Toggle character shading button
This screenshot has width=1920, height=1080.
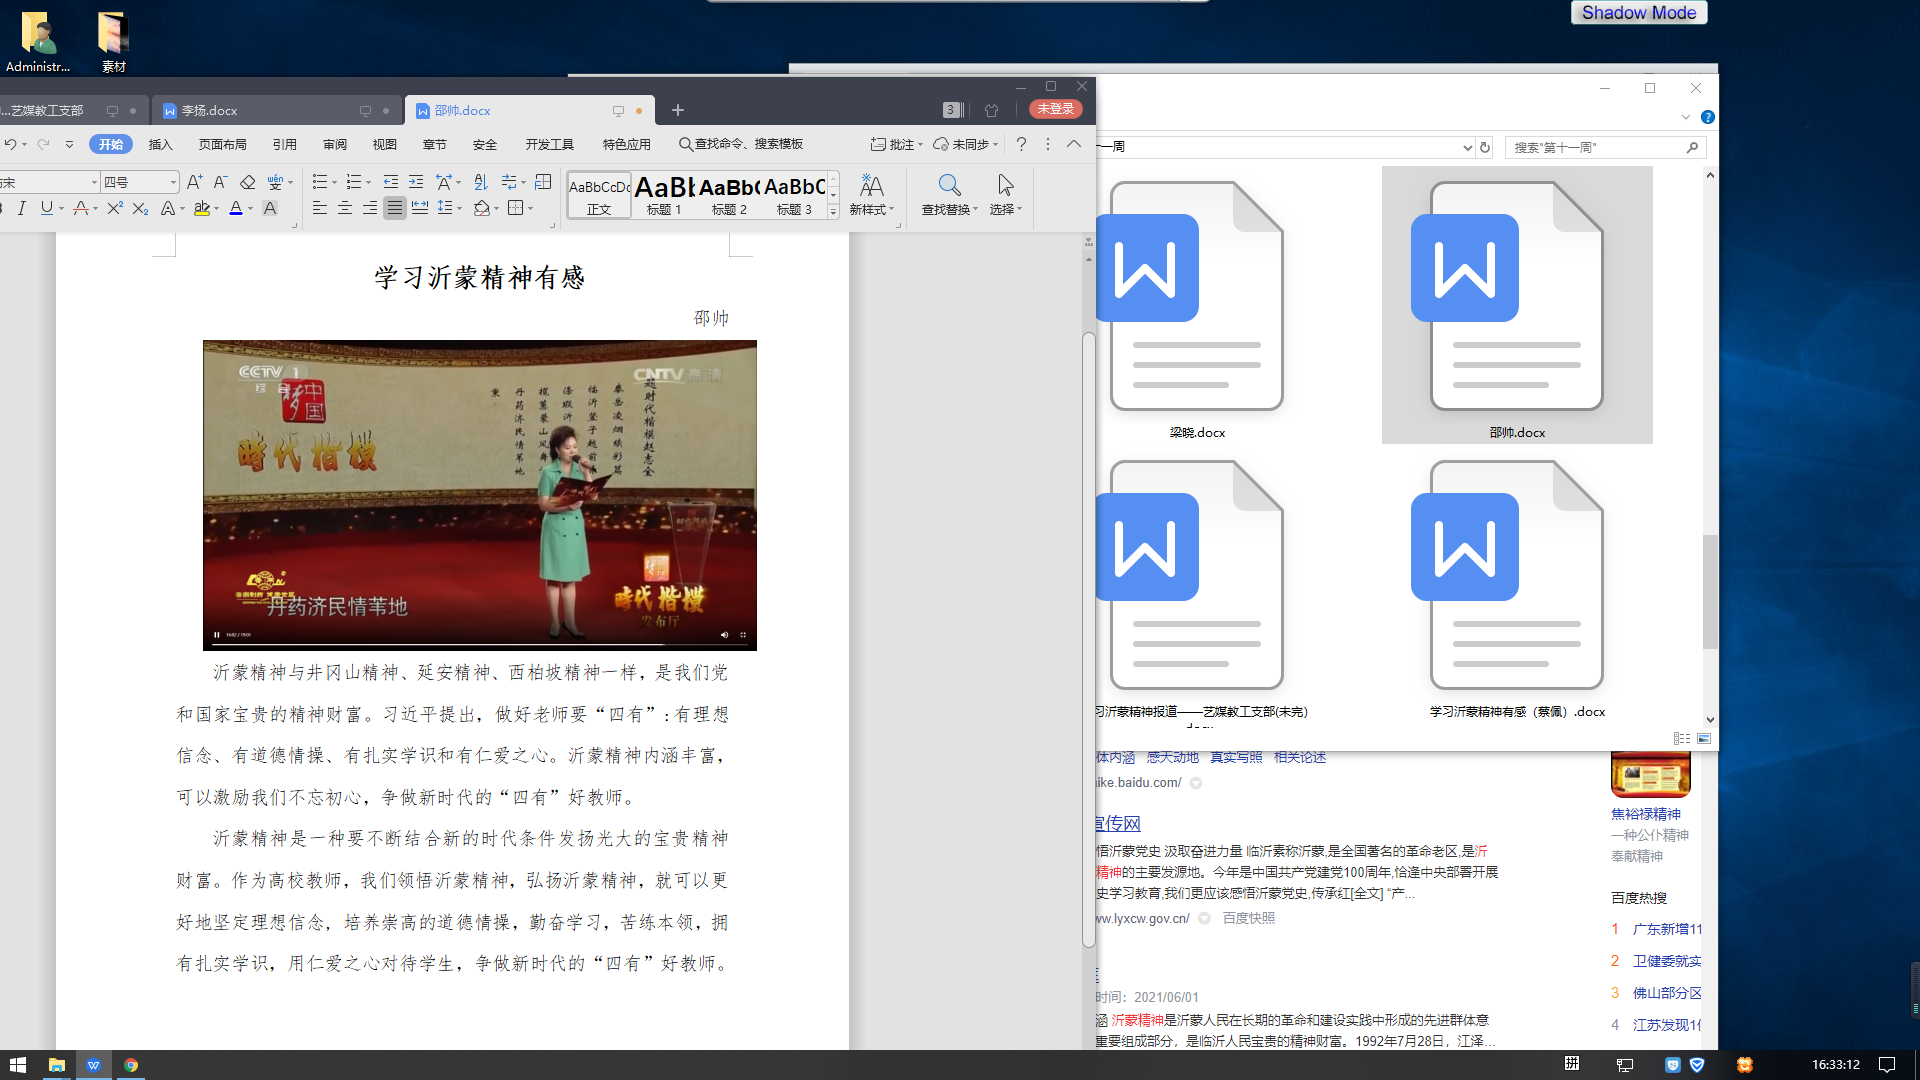[x=270, y=208]
